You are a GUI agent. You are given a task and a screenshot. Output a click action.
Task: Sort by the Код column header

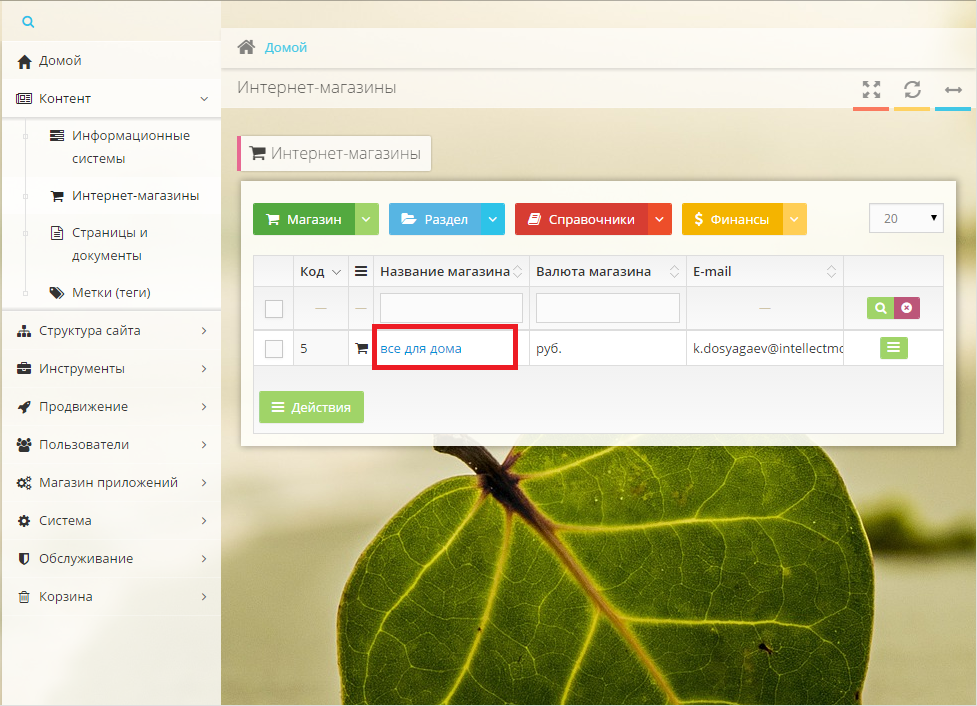pyautogui.click(x=311, y=271)
